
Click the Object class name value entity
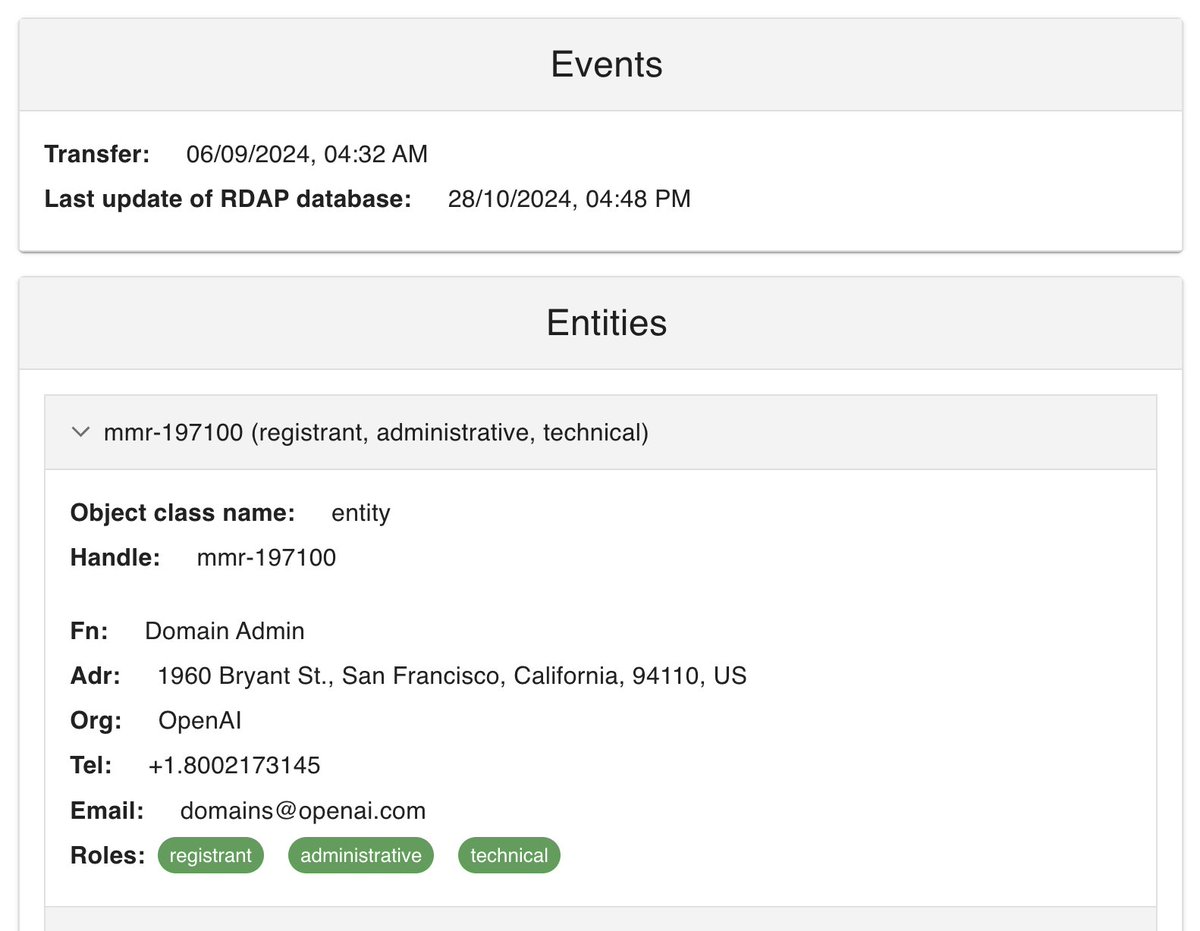click(x=361, y=514)
